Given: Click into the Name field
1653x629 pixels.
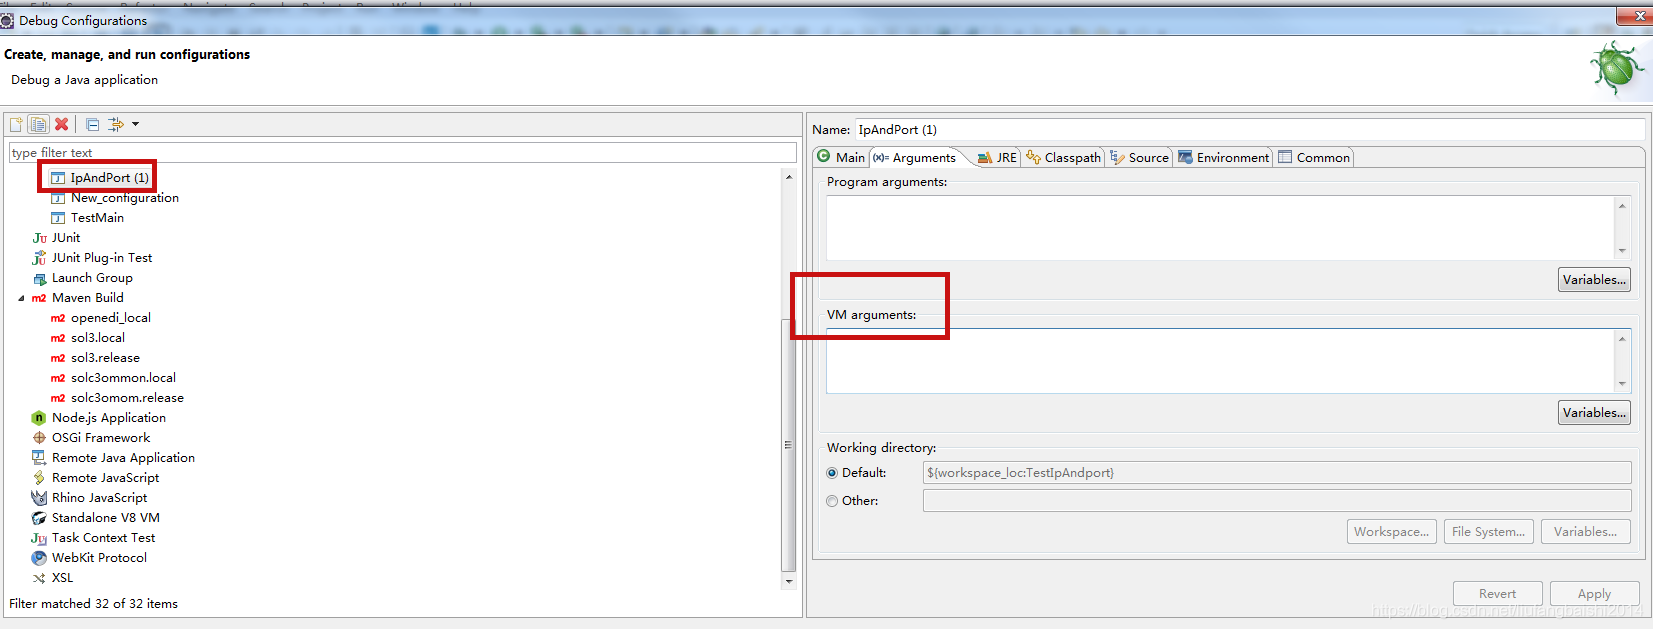Looking at the screenshot, I should 1249,130.
